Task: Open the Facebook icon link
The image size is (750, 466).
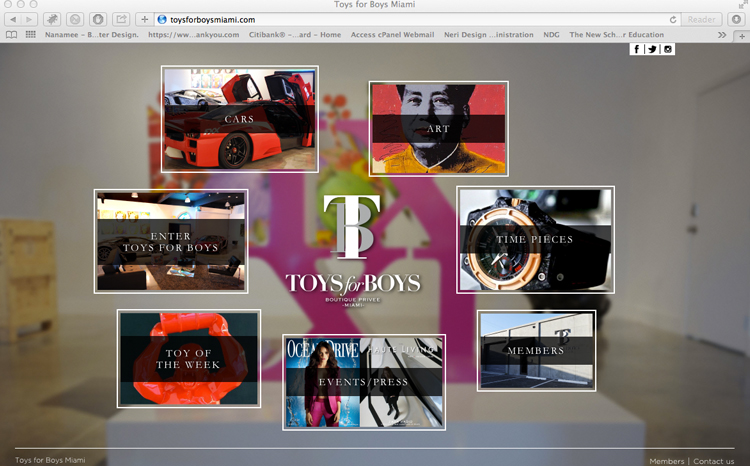Action: click(x=637, y=49)
